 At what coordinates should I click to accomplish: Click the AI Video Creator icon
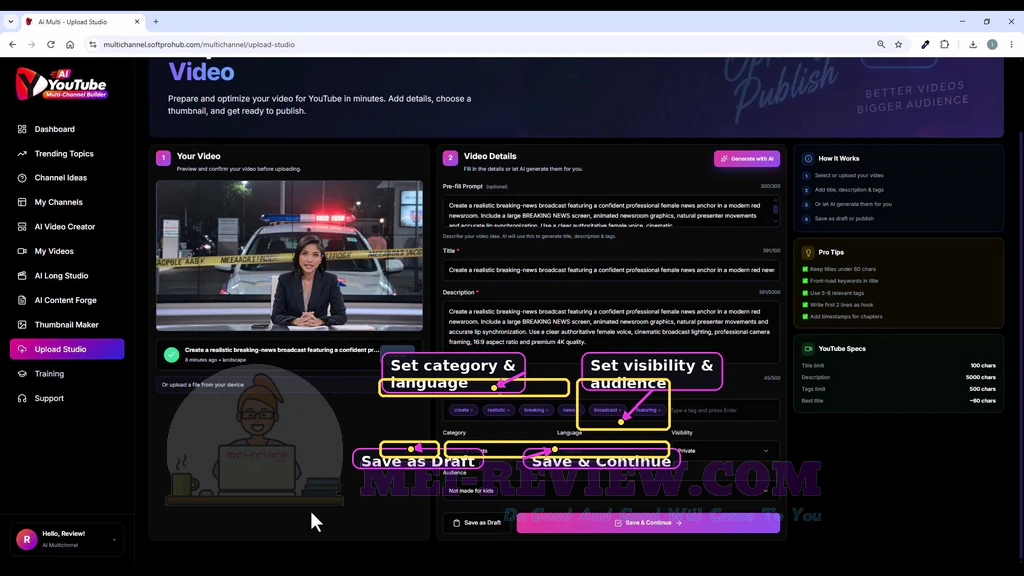click(22, 227)
